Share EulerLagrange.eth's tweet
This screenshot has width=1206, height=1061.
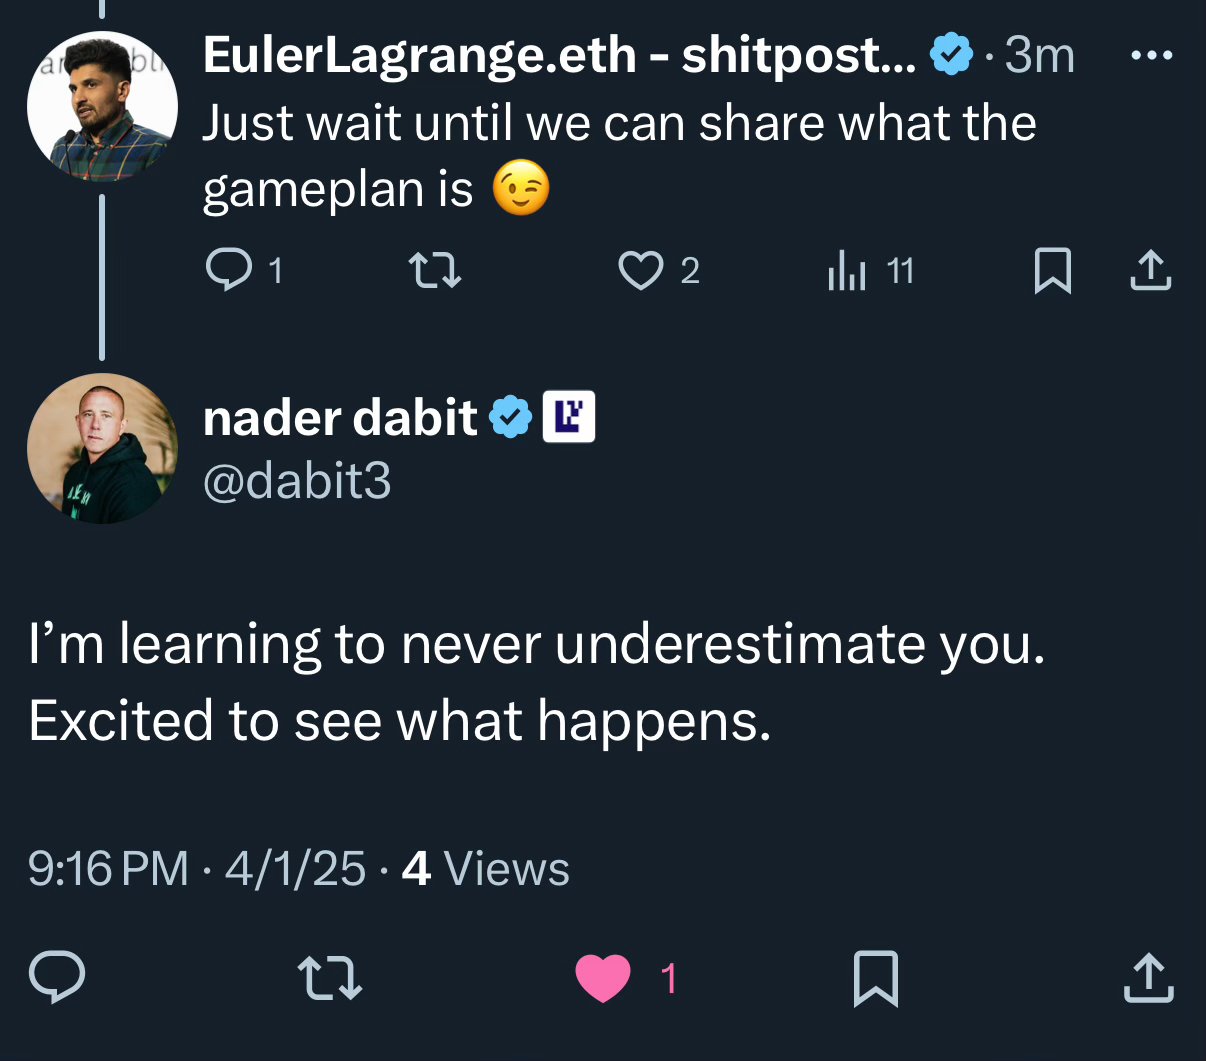pyautogui.click(x=1149, y=269)
